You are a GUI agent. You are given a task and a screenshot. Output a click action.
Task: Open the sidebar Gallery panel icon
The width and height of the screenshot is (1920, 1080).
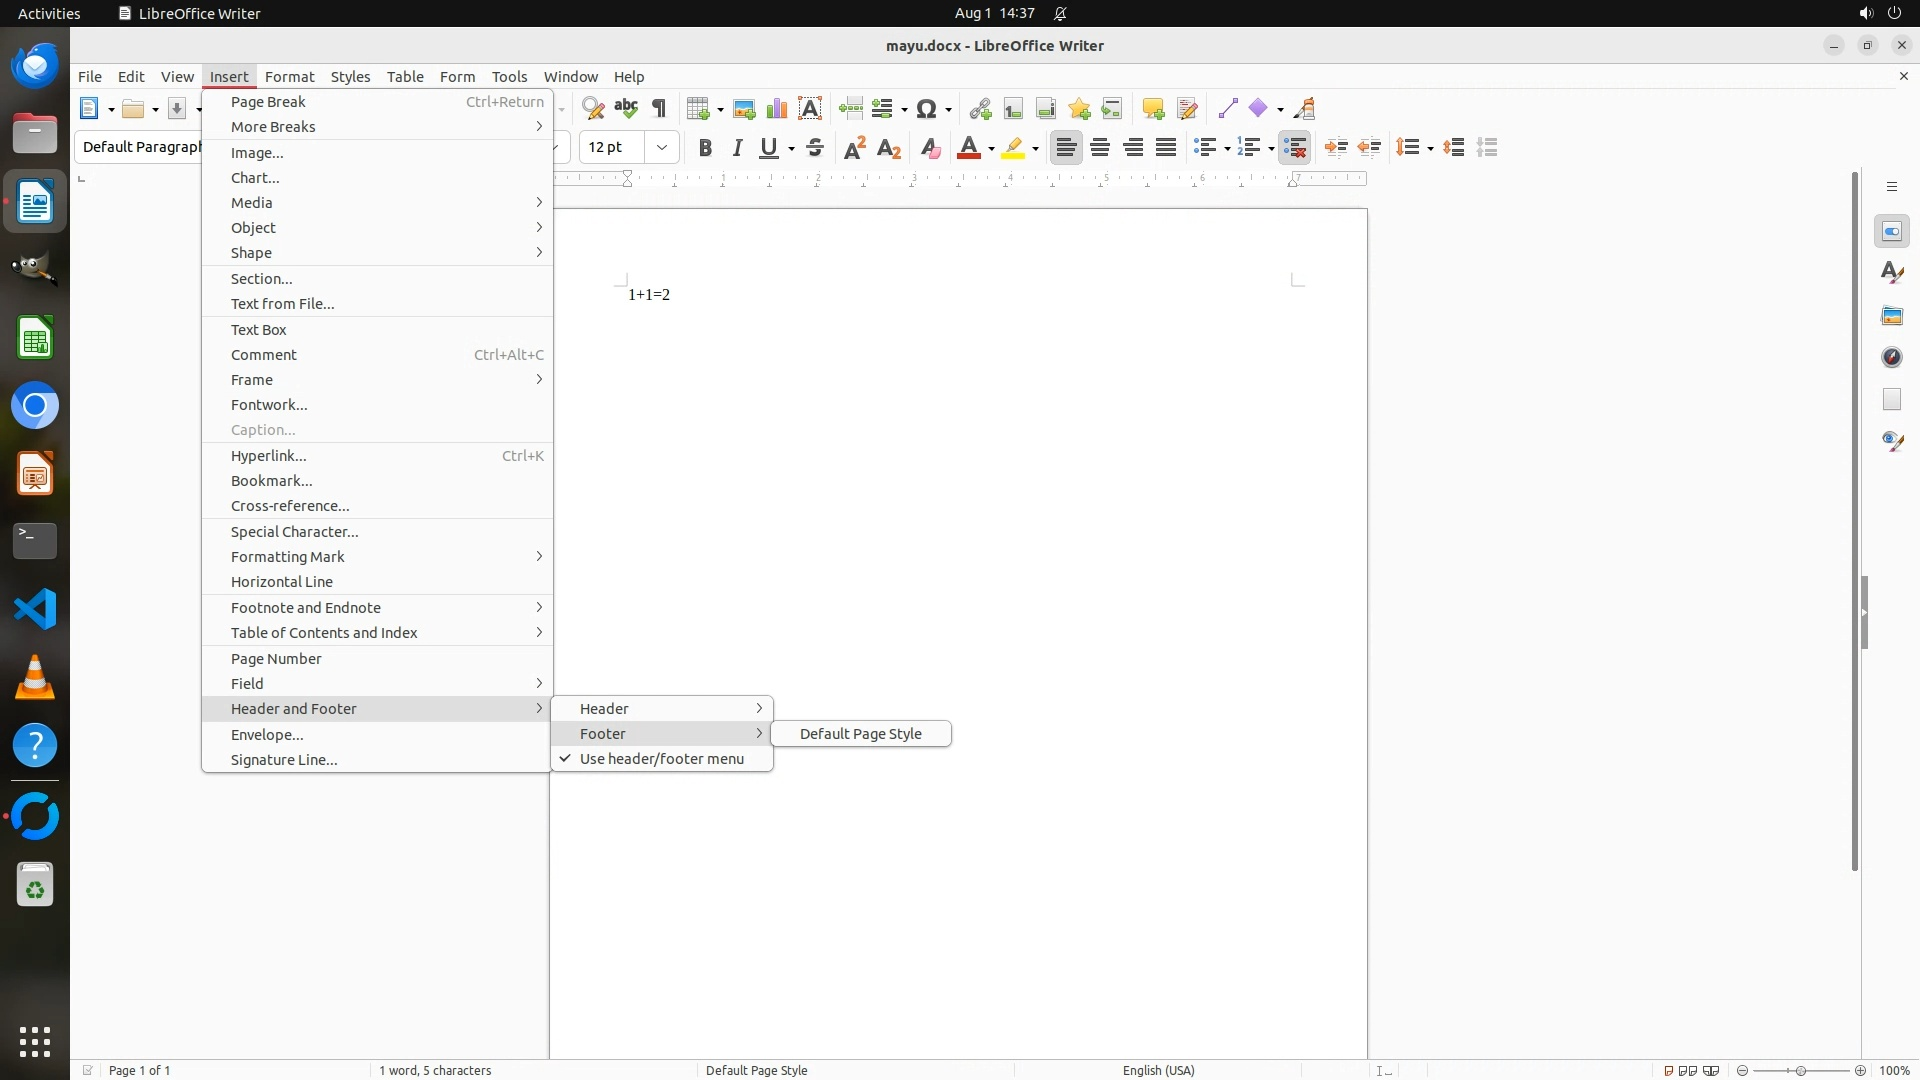click(1892, 316)
